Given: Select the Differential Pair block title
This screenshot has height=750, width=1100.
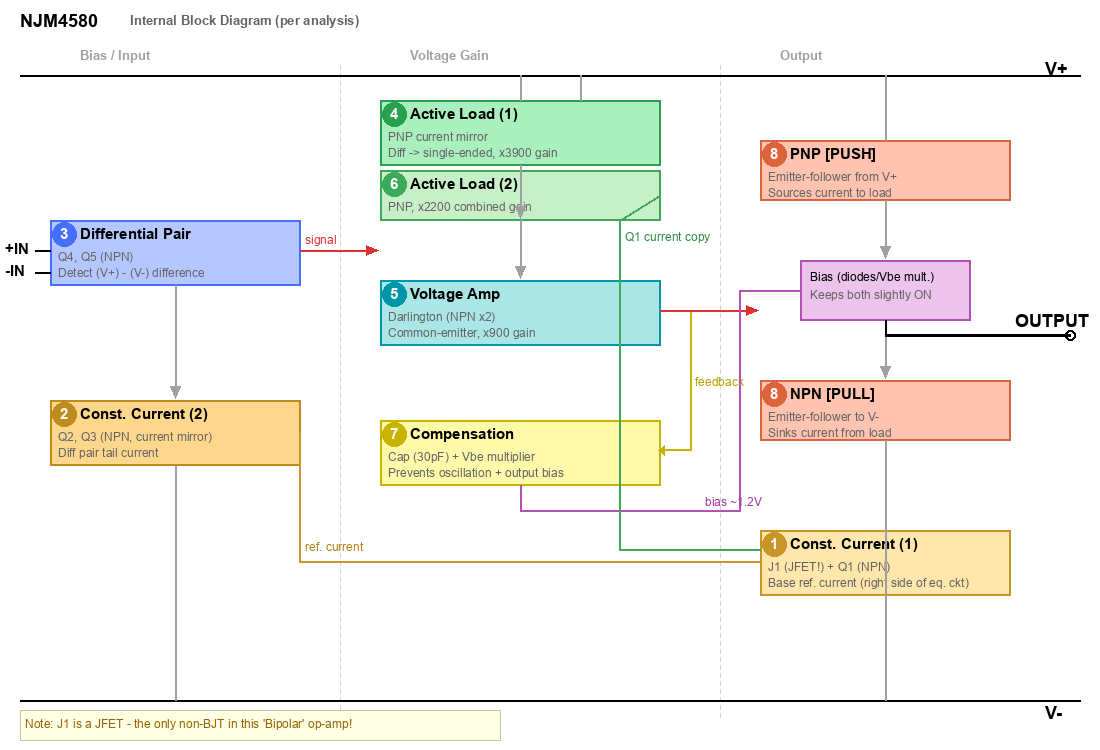Looking at the screenshot, I should pyautogui.click(x=135, y=234).
